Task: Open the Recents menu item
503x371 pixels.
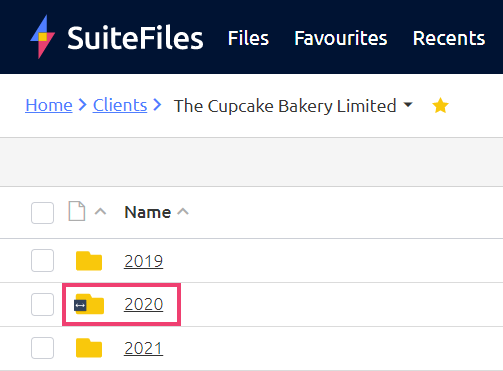Action: (449, 38)
